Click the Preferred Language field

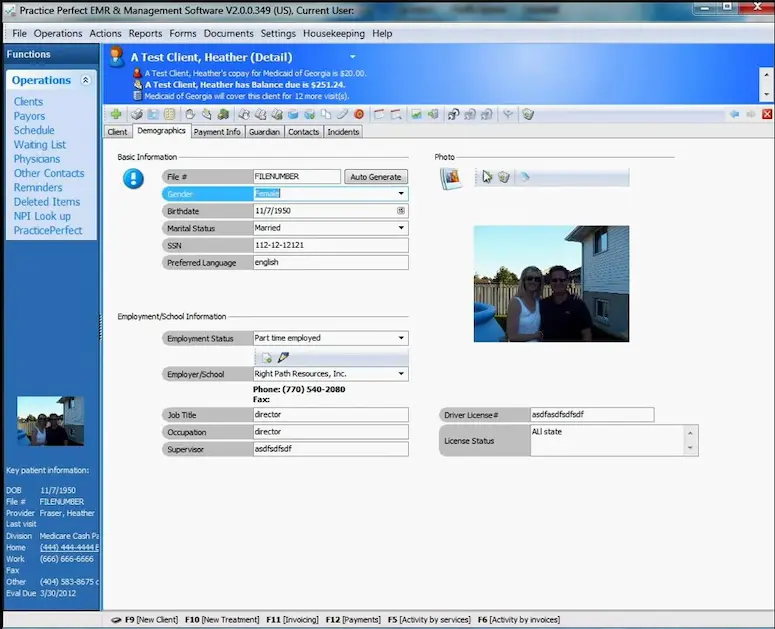[331, 262]
